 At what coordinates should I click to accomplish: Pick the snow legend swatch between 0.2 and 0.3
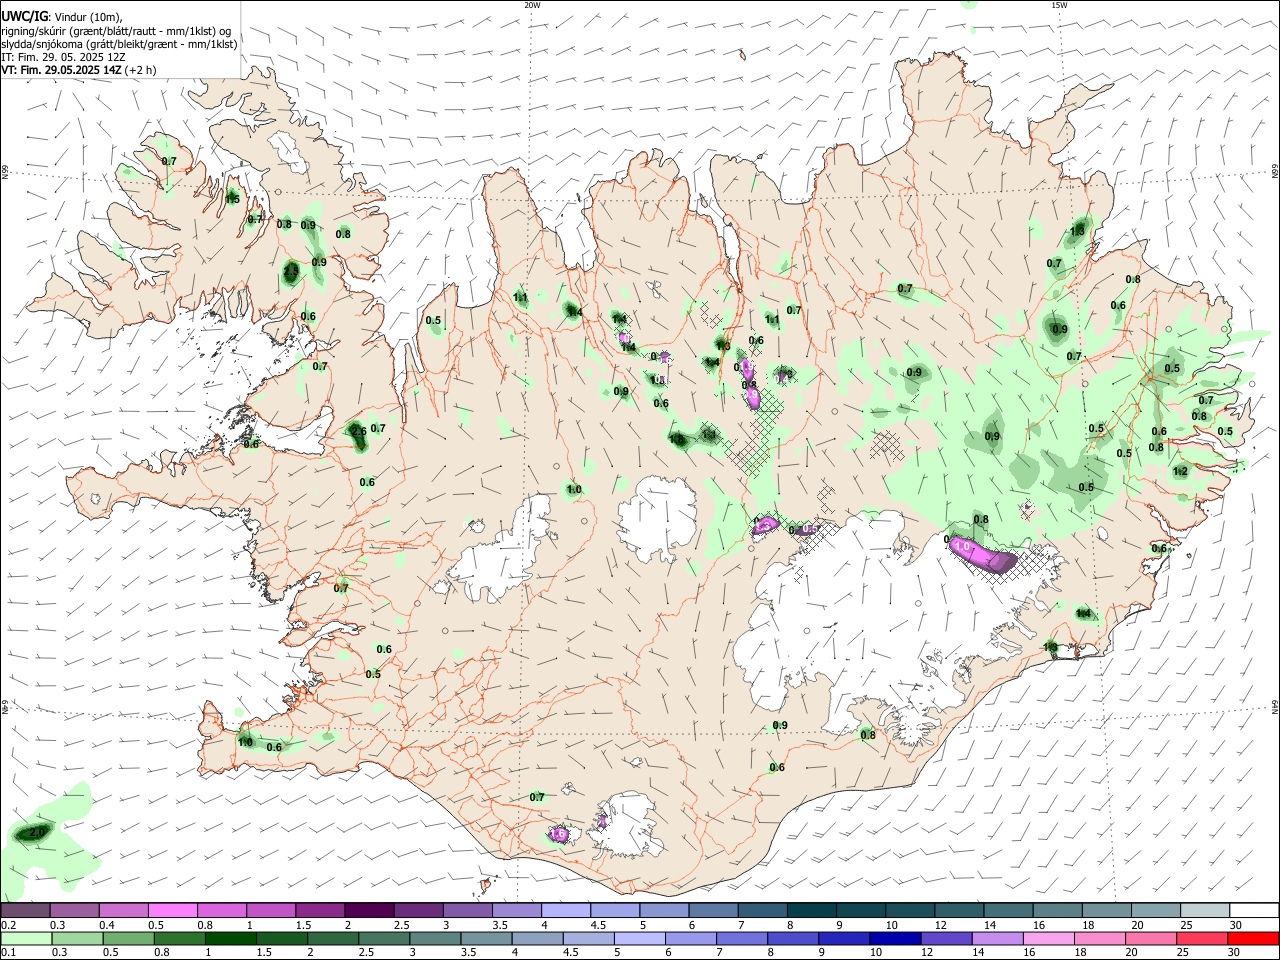tap(25, 911)
